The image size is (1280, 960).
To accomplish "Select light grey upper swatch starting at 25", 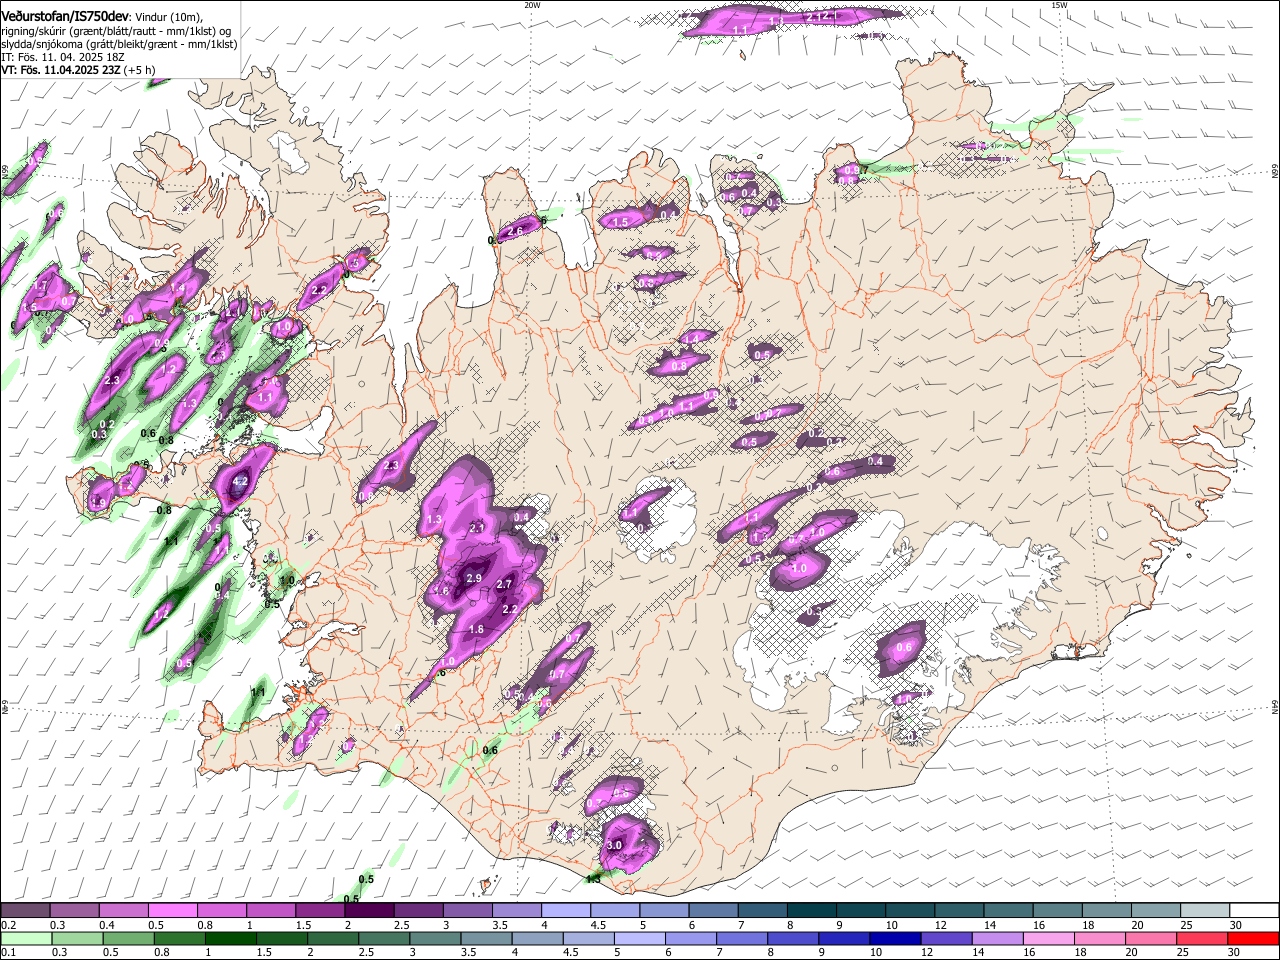I will (1206, 911).
